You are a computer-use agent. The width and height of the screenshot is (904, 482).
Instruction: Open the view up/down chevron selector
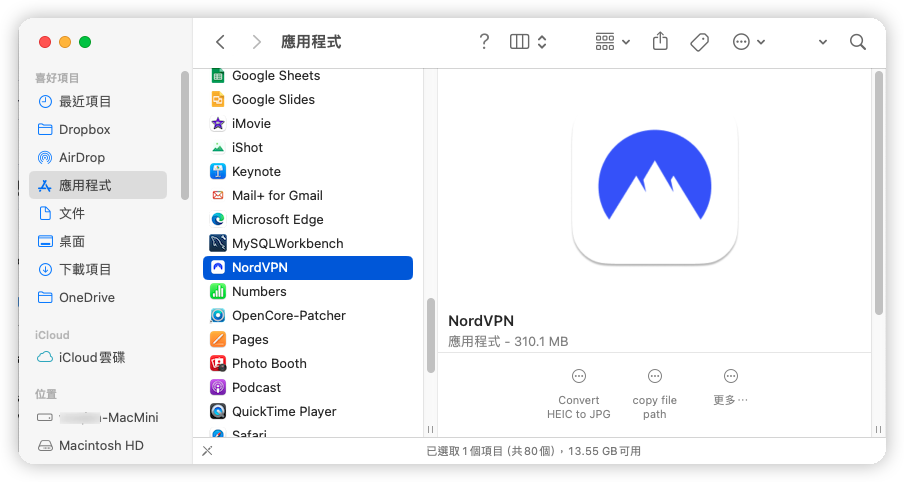coord(542,42)
